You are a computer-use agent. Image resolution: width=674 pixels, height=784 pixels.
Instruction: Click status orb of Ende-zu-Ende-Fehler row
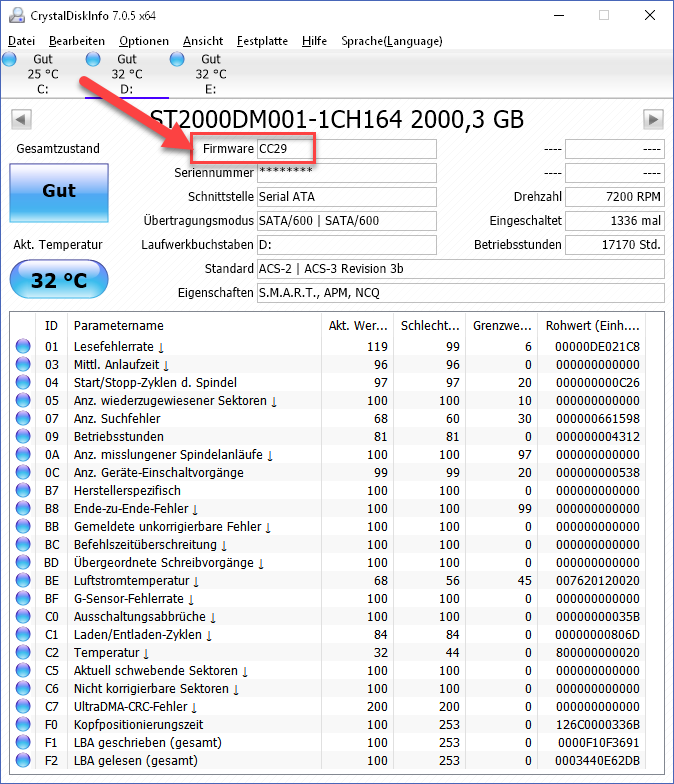pyautogui.click(x=23, y=508)
